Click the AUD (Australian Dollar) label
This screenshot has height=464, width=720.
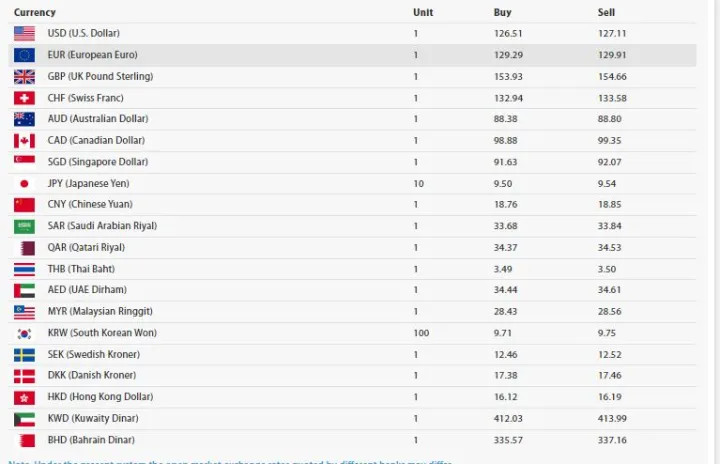coord(98,119)
